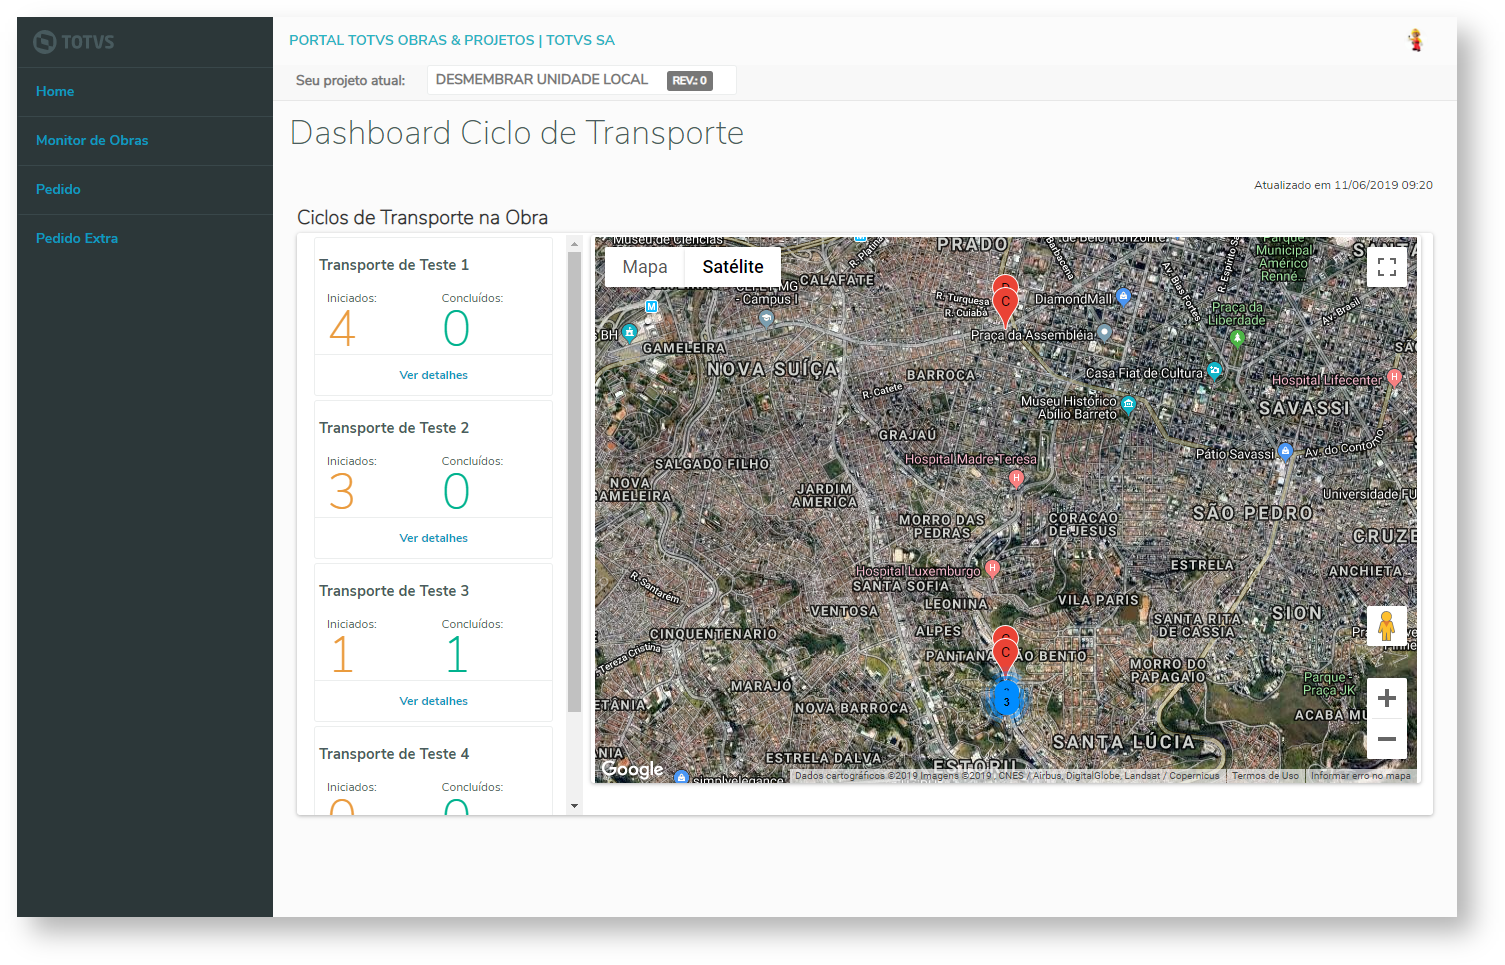Open the Pedido menu item
The image size is (1505, 965).
coord(58,189)
